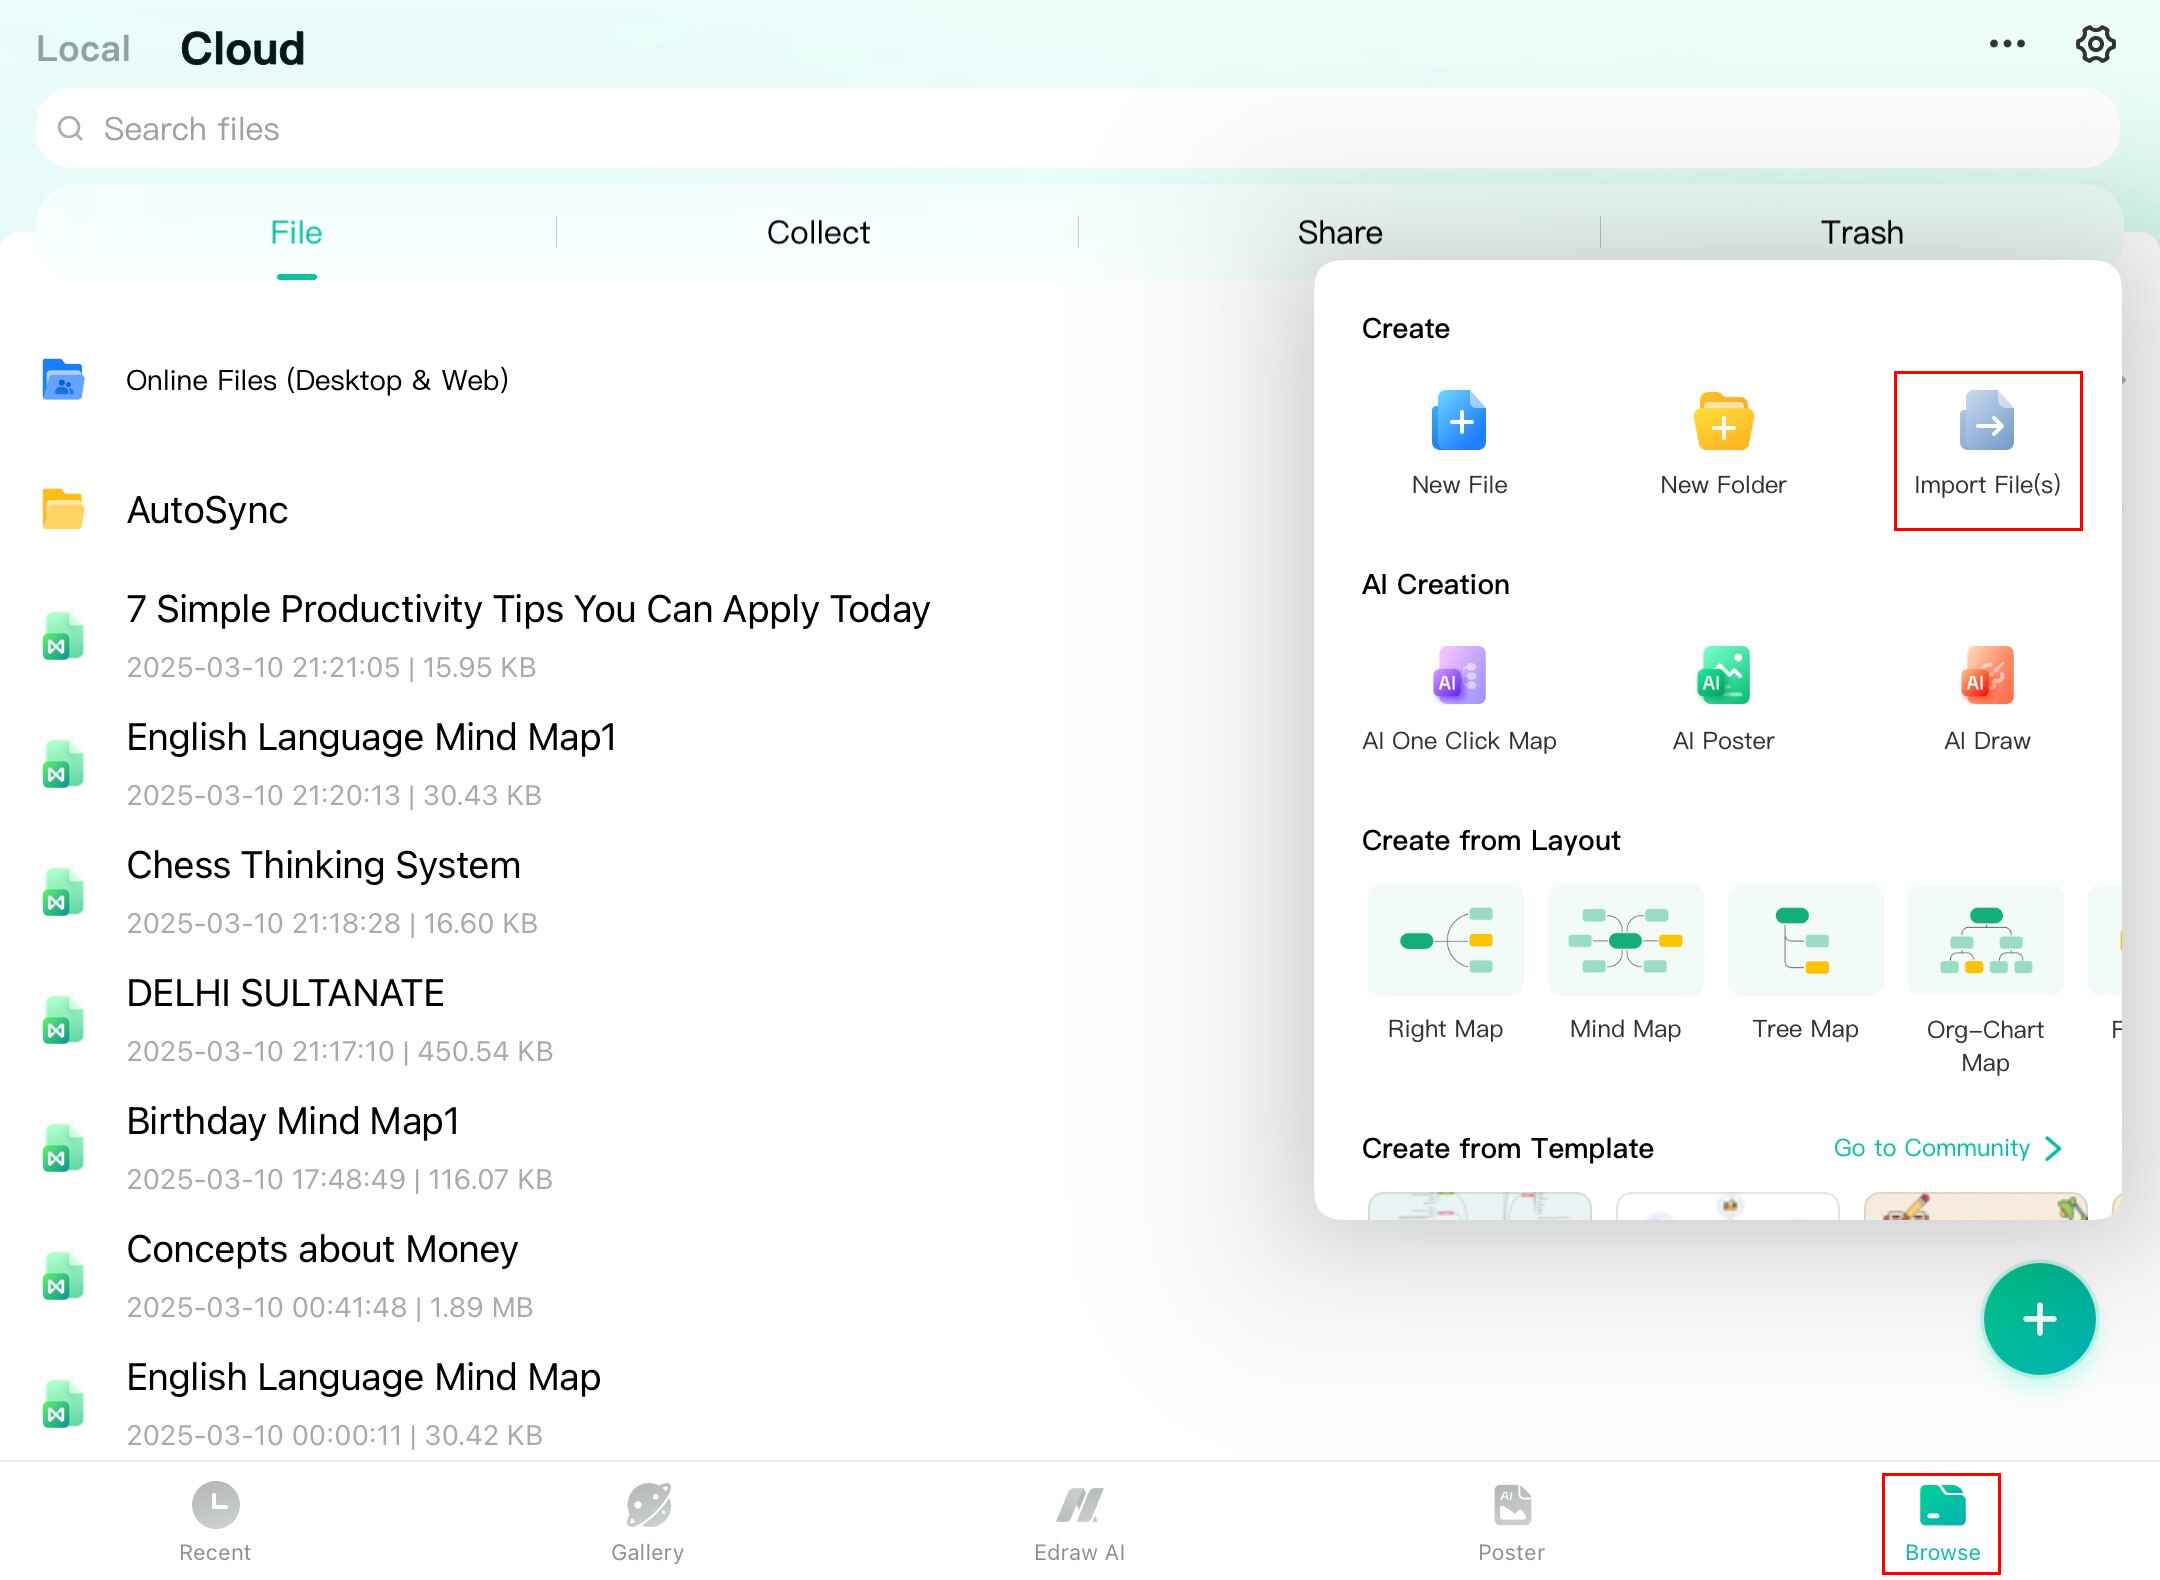
Task: Click the Search files field
Action: click(x=1078, y=129)
